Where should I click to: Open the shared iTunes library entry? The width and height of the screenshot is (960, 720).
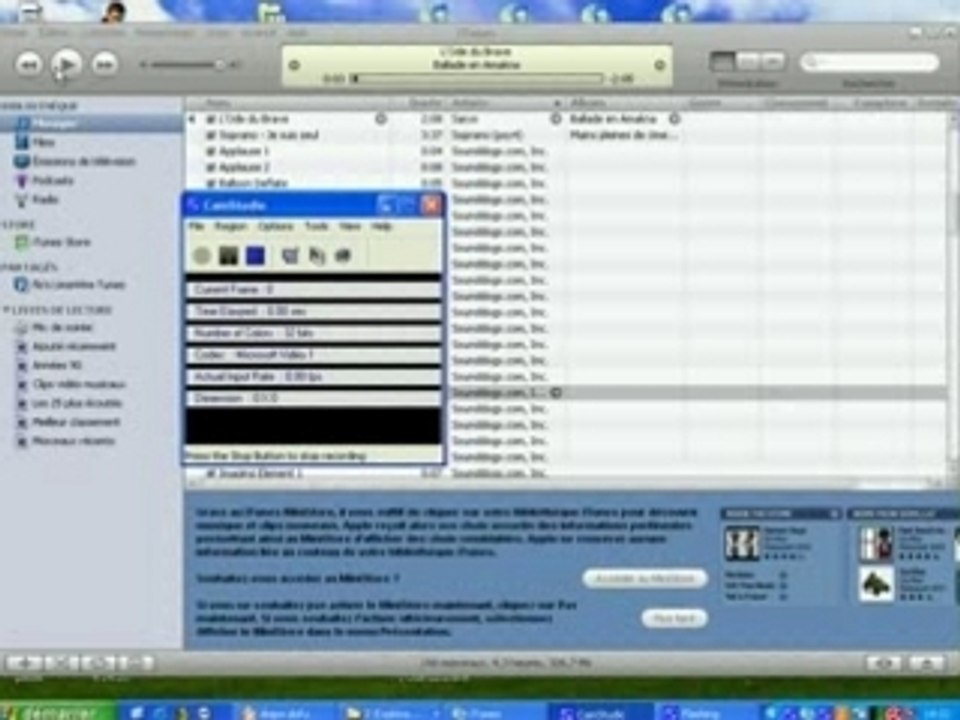(78, 285)
